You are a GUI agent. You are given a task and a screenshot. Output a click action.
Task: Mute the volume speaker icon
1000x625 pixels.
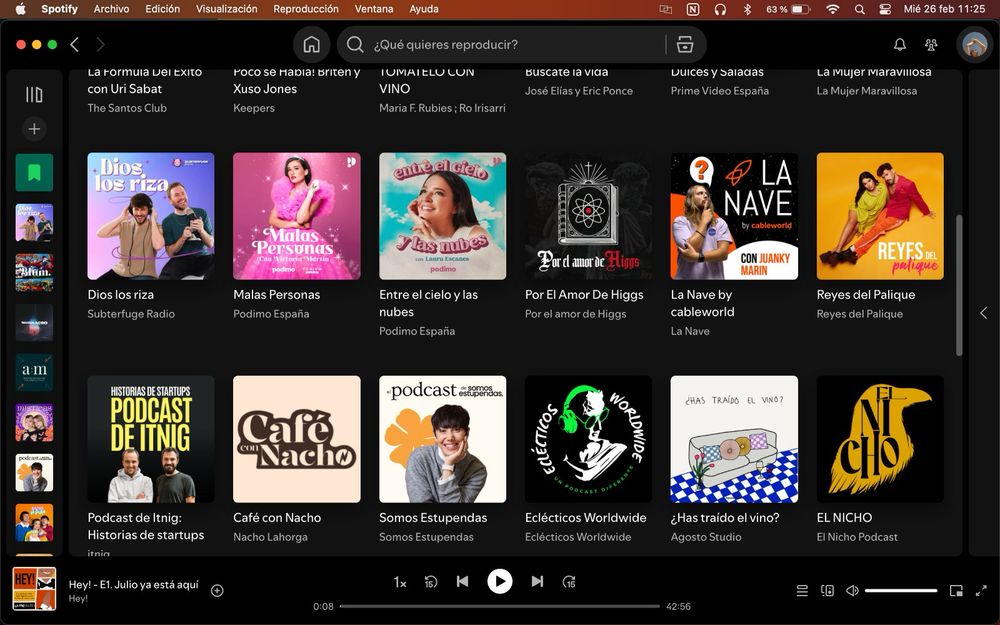pos(852,591)
